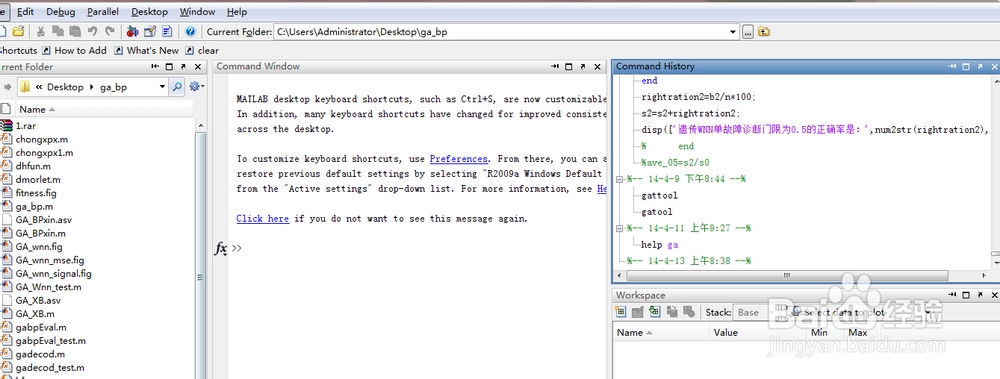The width and height of the screenshot is (1000, 379).
Task: Open the Desktop menu
Action: tap(149, 11)
